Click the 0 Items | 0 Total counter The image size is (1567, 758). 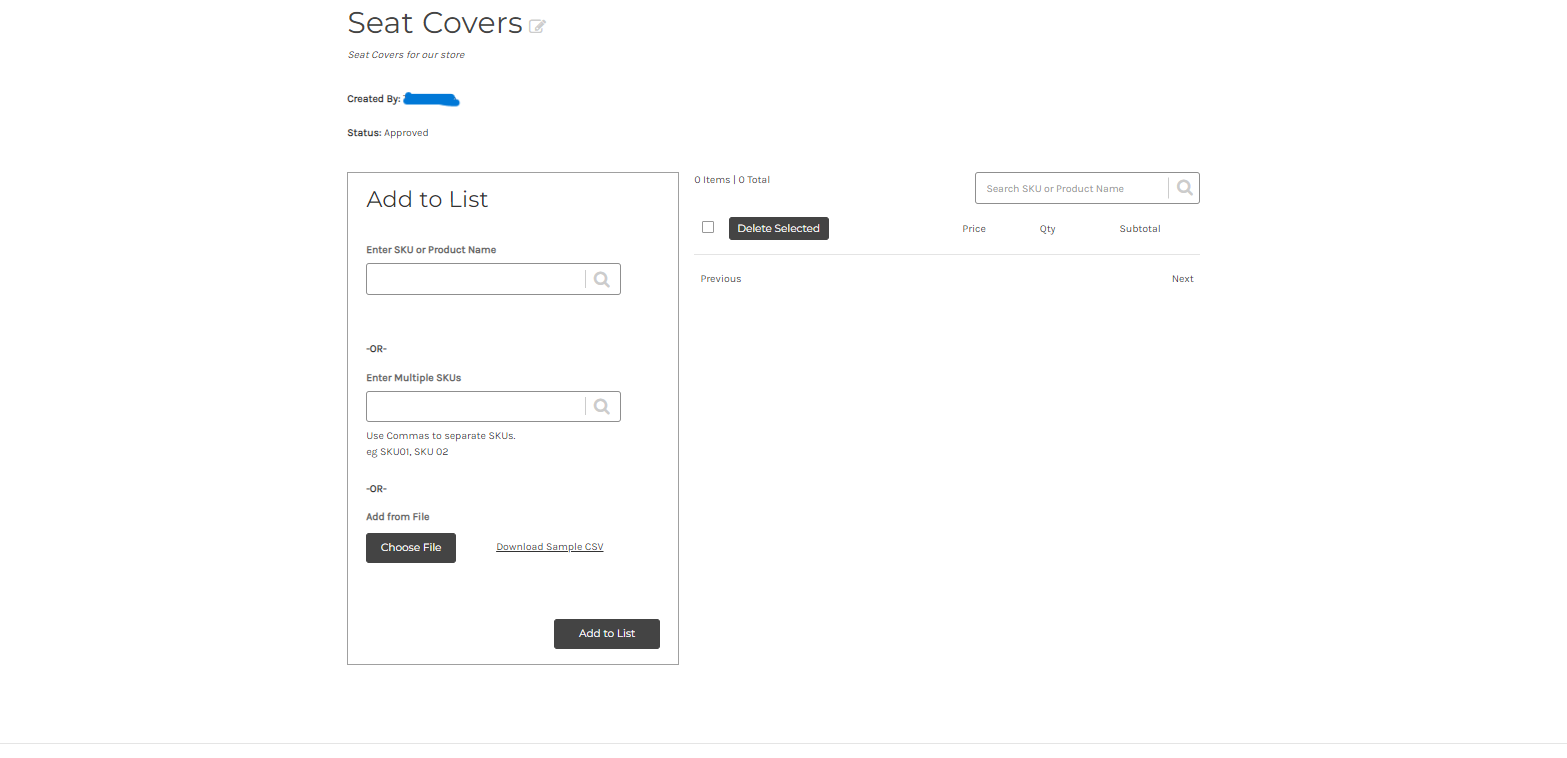pyautogui.click(x=732, y=180)
